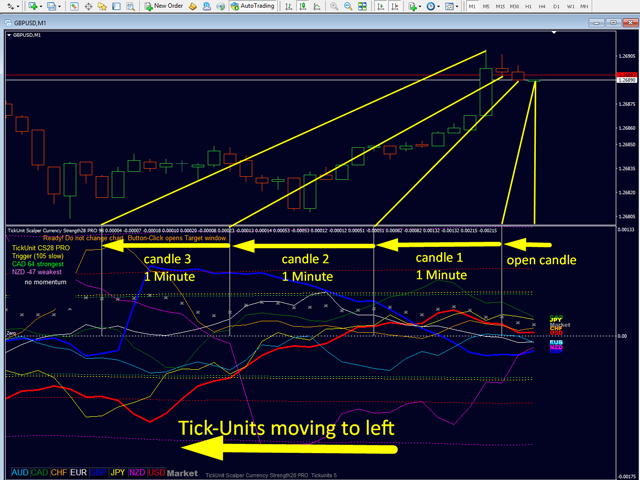
Task: Click the 'NZD -47 weakest' text
Action: pos(37,272)
